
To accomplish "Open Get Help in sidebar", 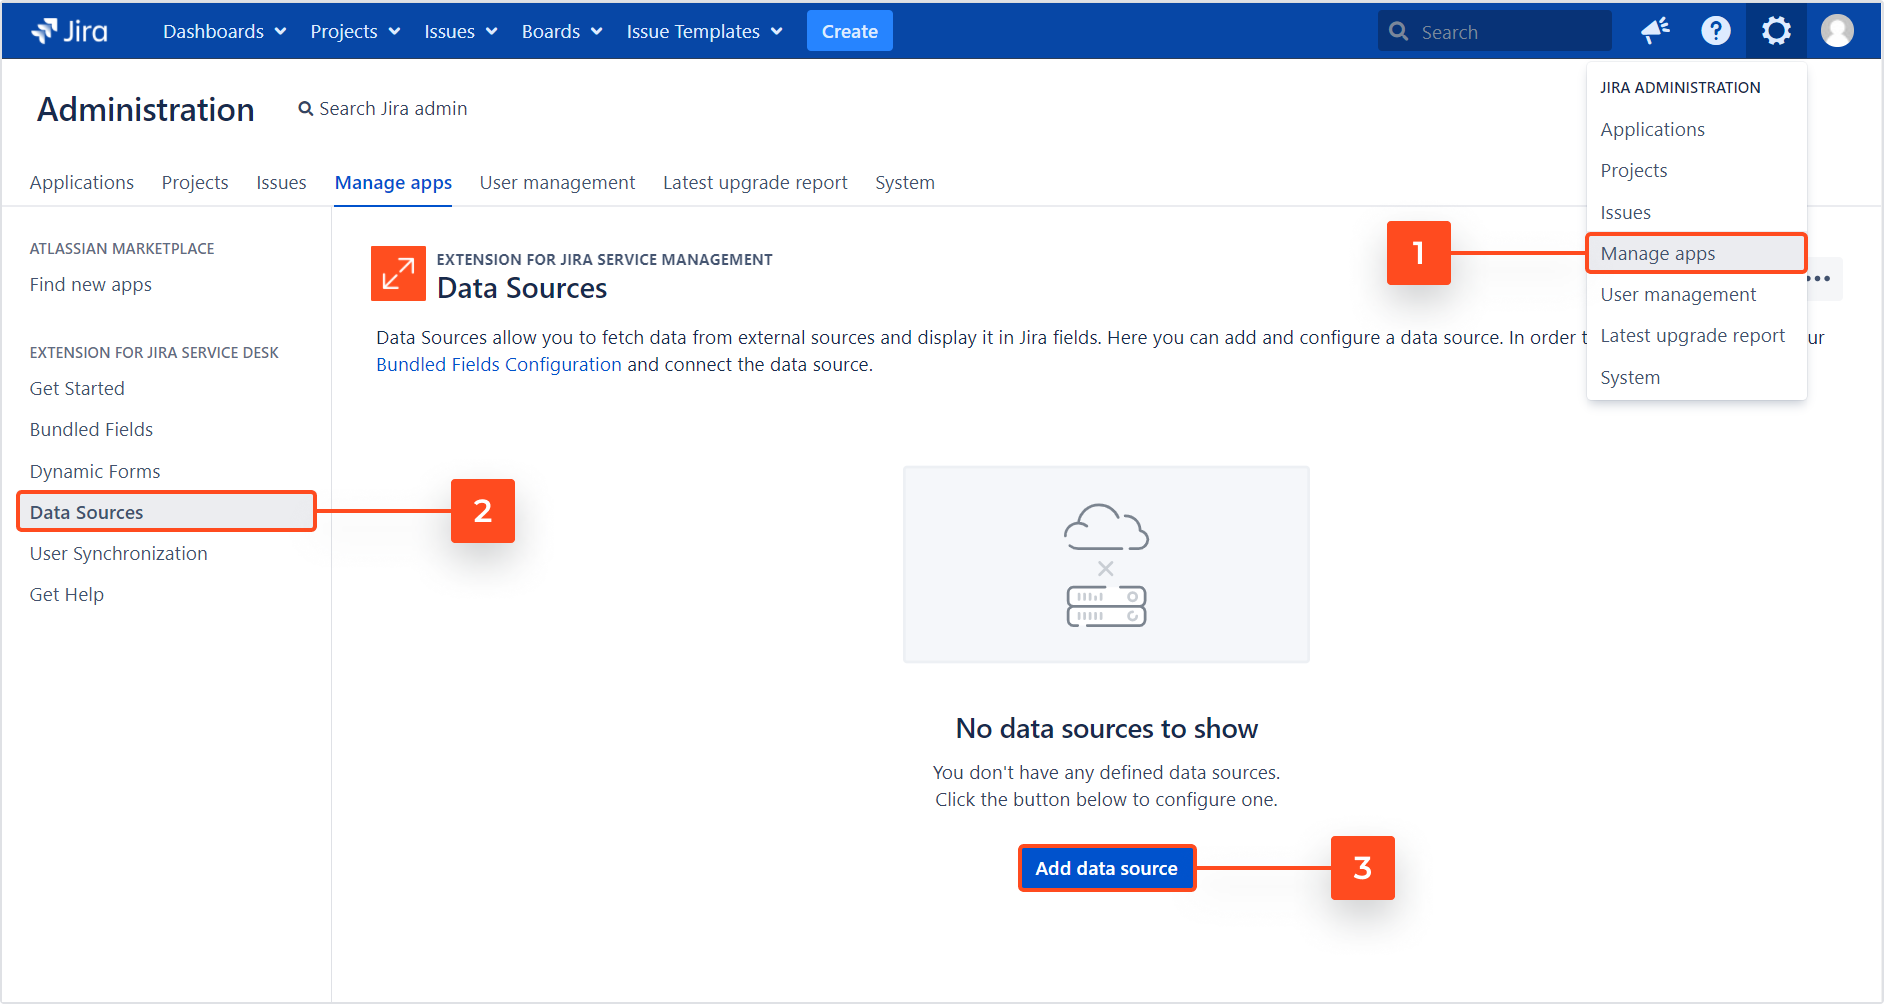I will tap(67, 595).
